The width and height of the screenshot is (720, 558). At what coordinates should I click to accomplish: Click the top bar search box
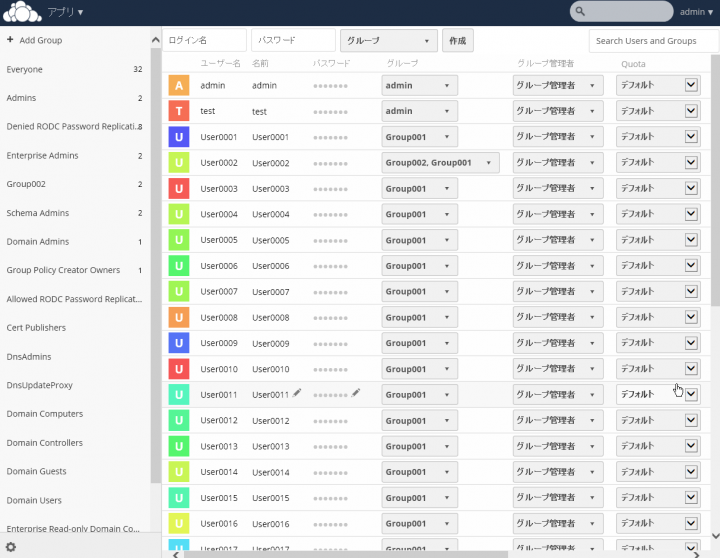[x=621, y=11]
